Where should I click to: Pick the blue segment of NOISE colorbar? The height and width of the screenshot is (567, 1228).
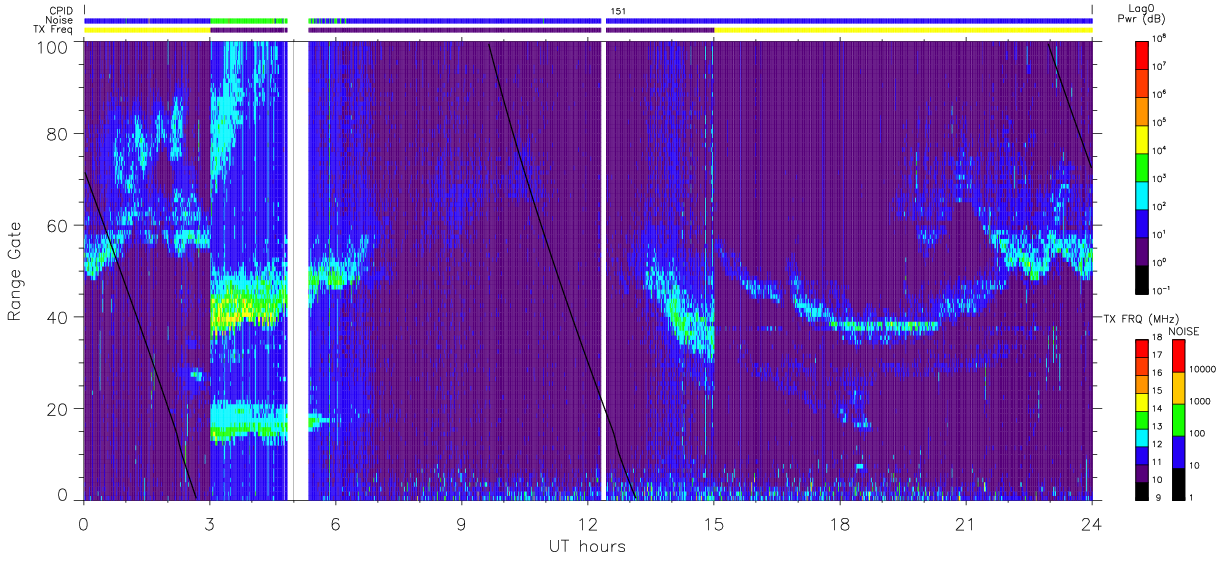(x=1177, y=450)
